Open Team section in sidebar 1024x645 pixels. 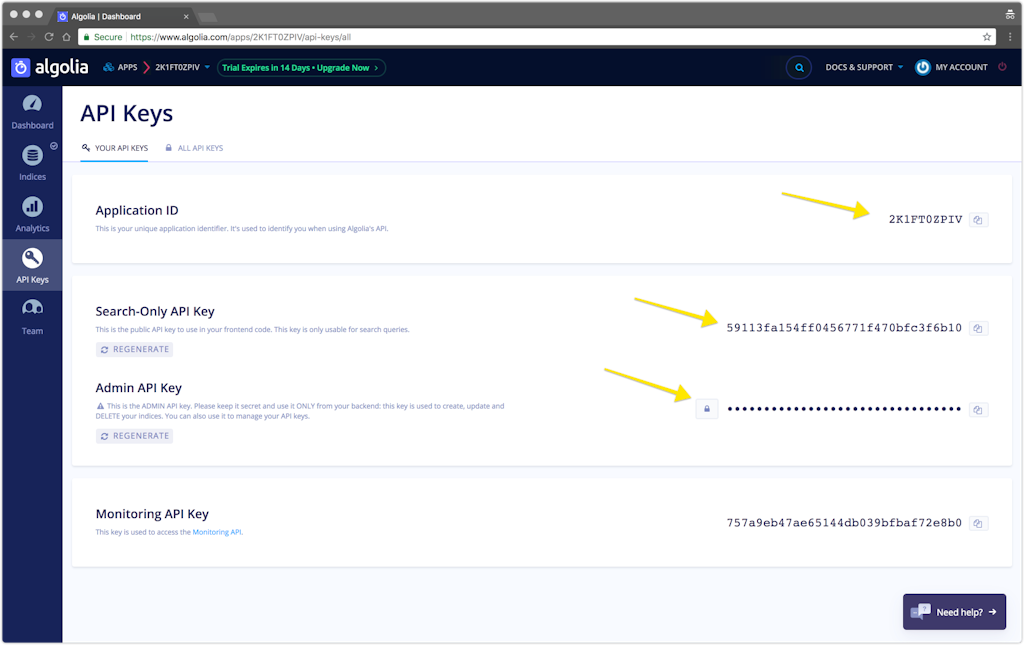32,316
